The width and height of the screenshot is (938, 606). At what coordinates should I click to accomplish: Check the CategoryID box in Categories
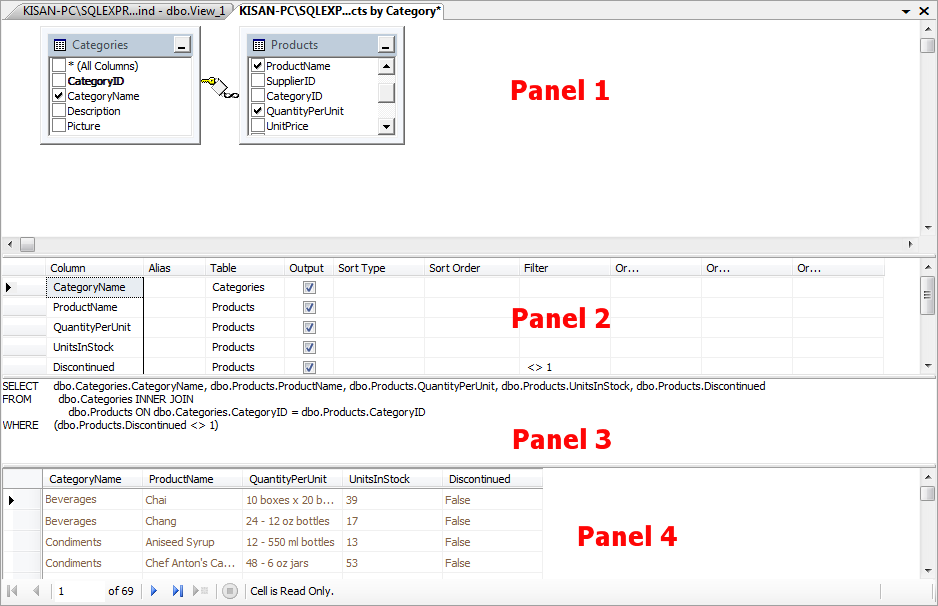(x=59, y=80)
